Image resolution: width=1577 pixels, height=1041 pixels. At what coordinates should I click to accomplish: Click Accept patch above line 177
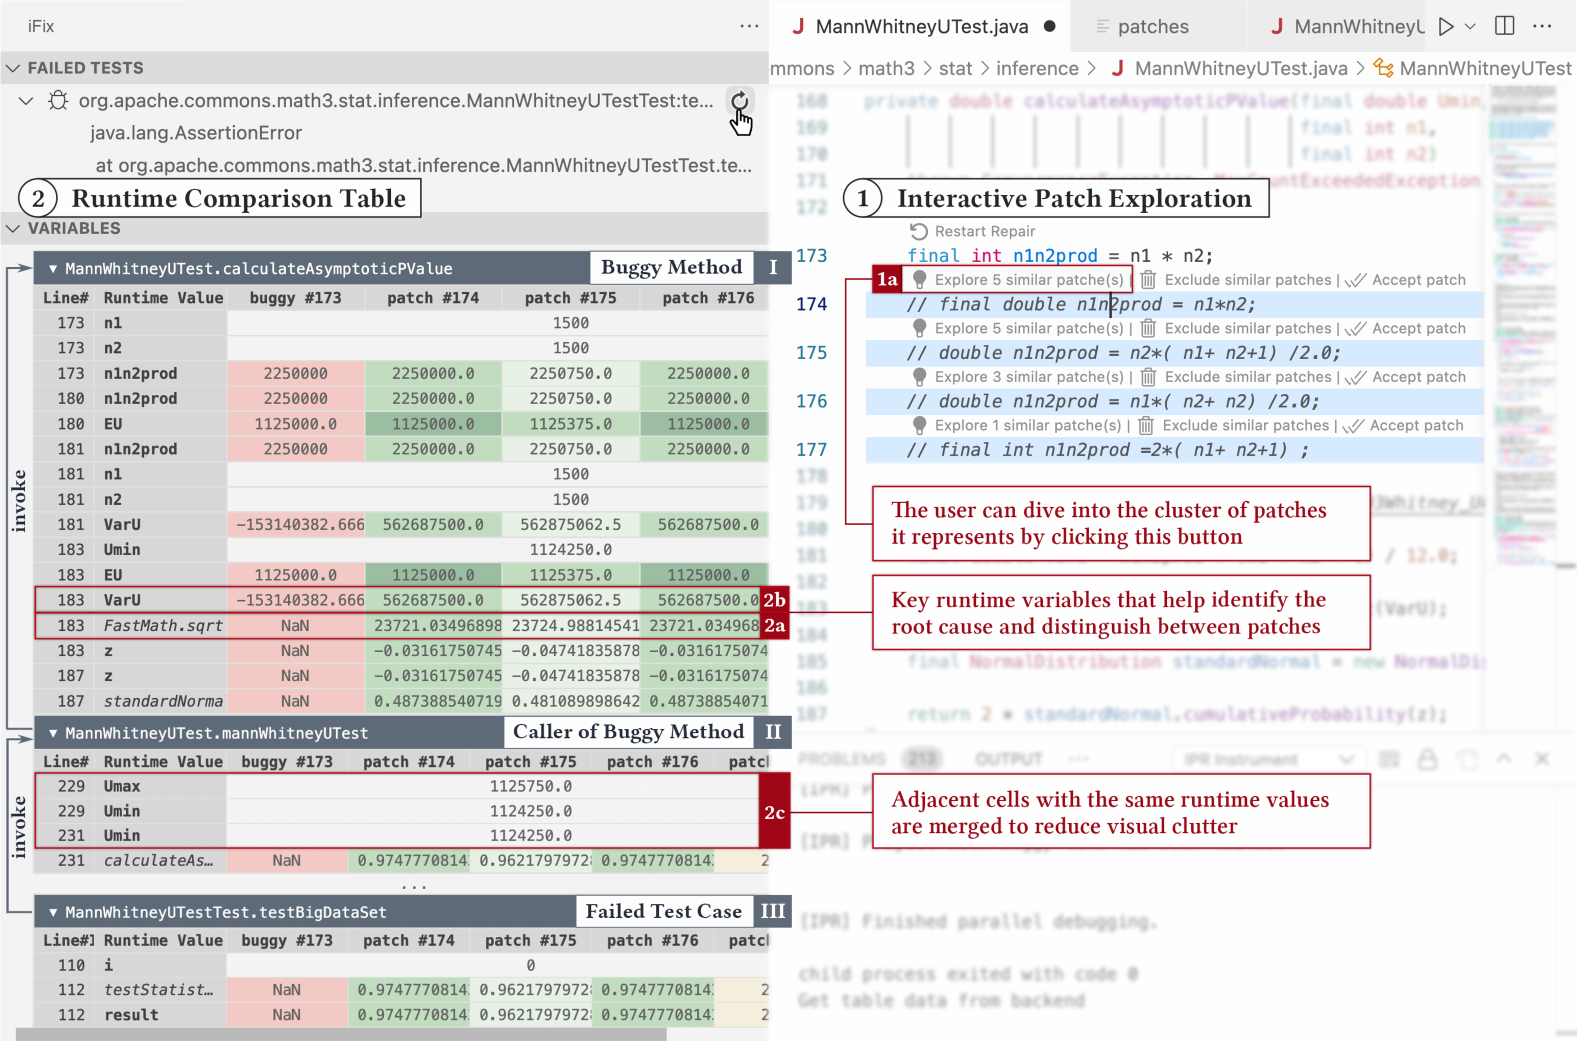(x=1416, y=425)
